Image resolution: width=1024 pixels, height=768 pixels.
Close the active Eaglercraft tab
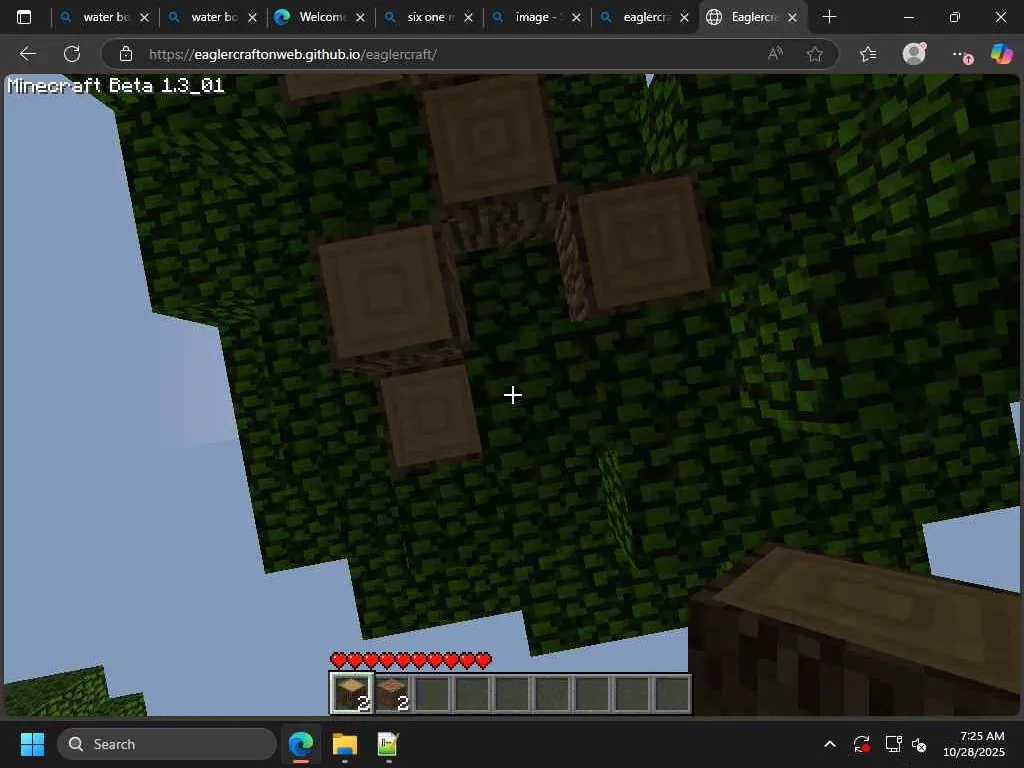[792, 18]
